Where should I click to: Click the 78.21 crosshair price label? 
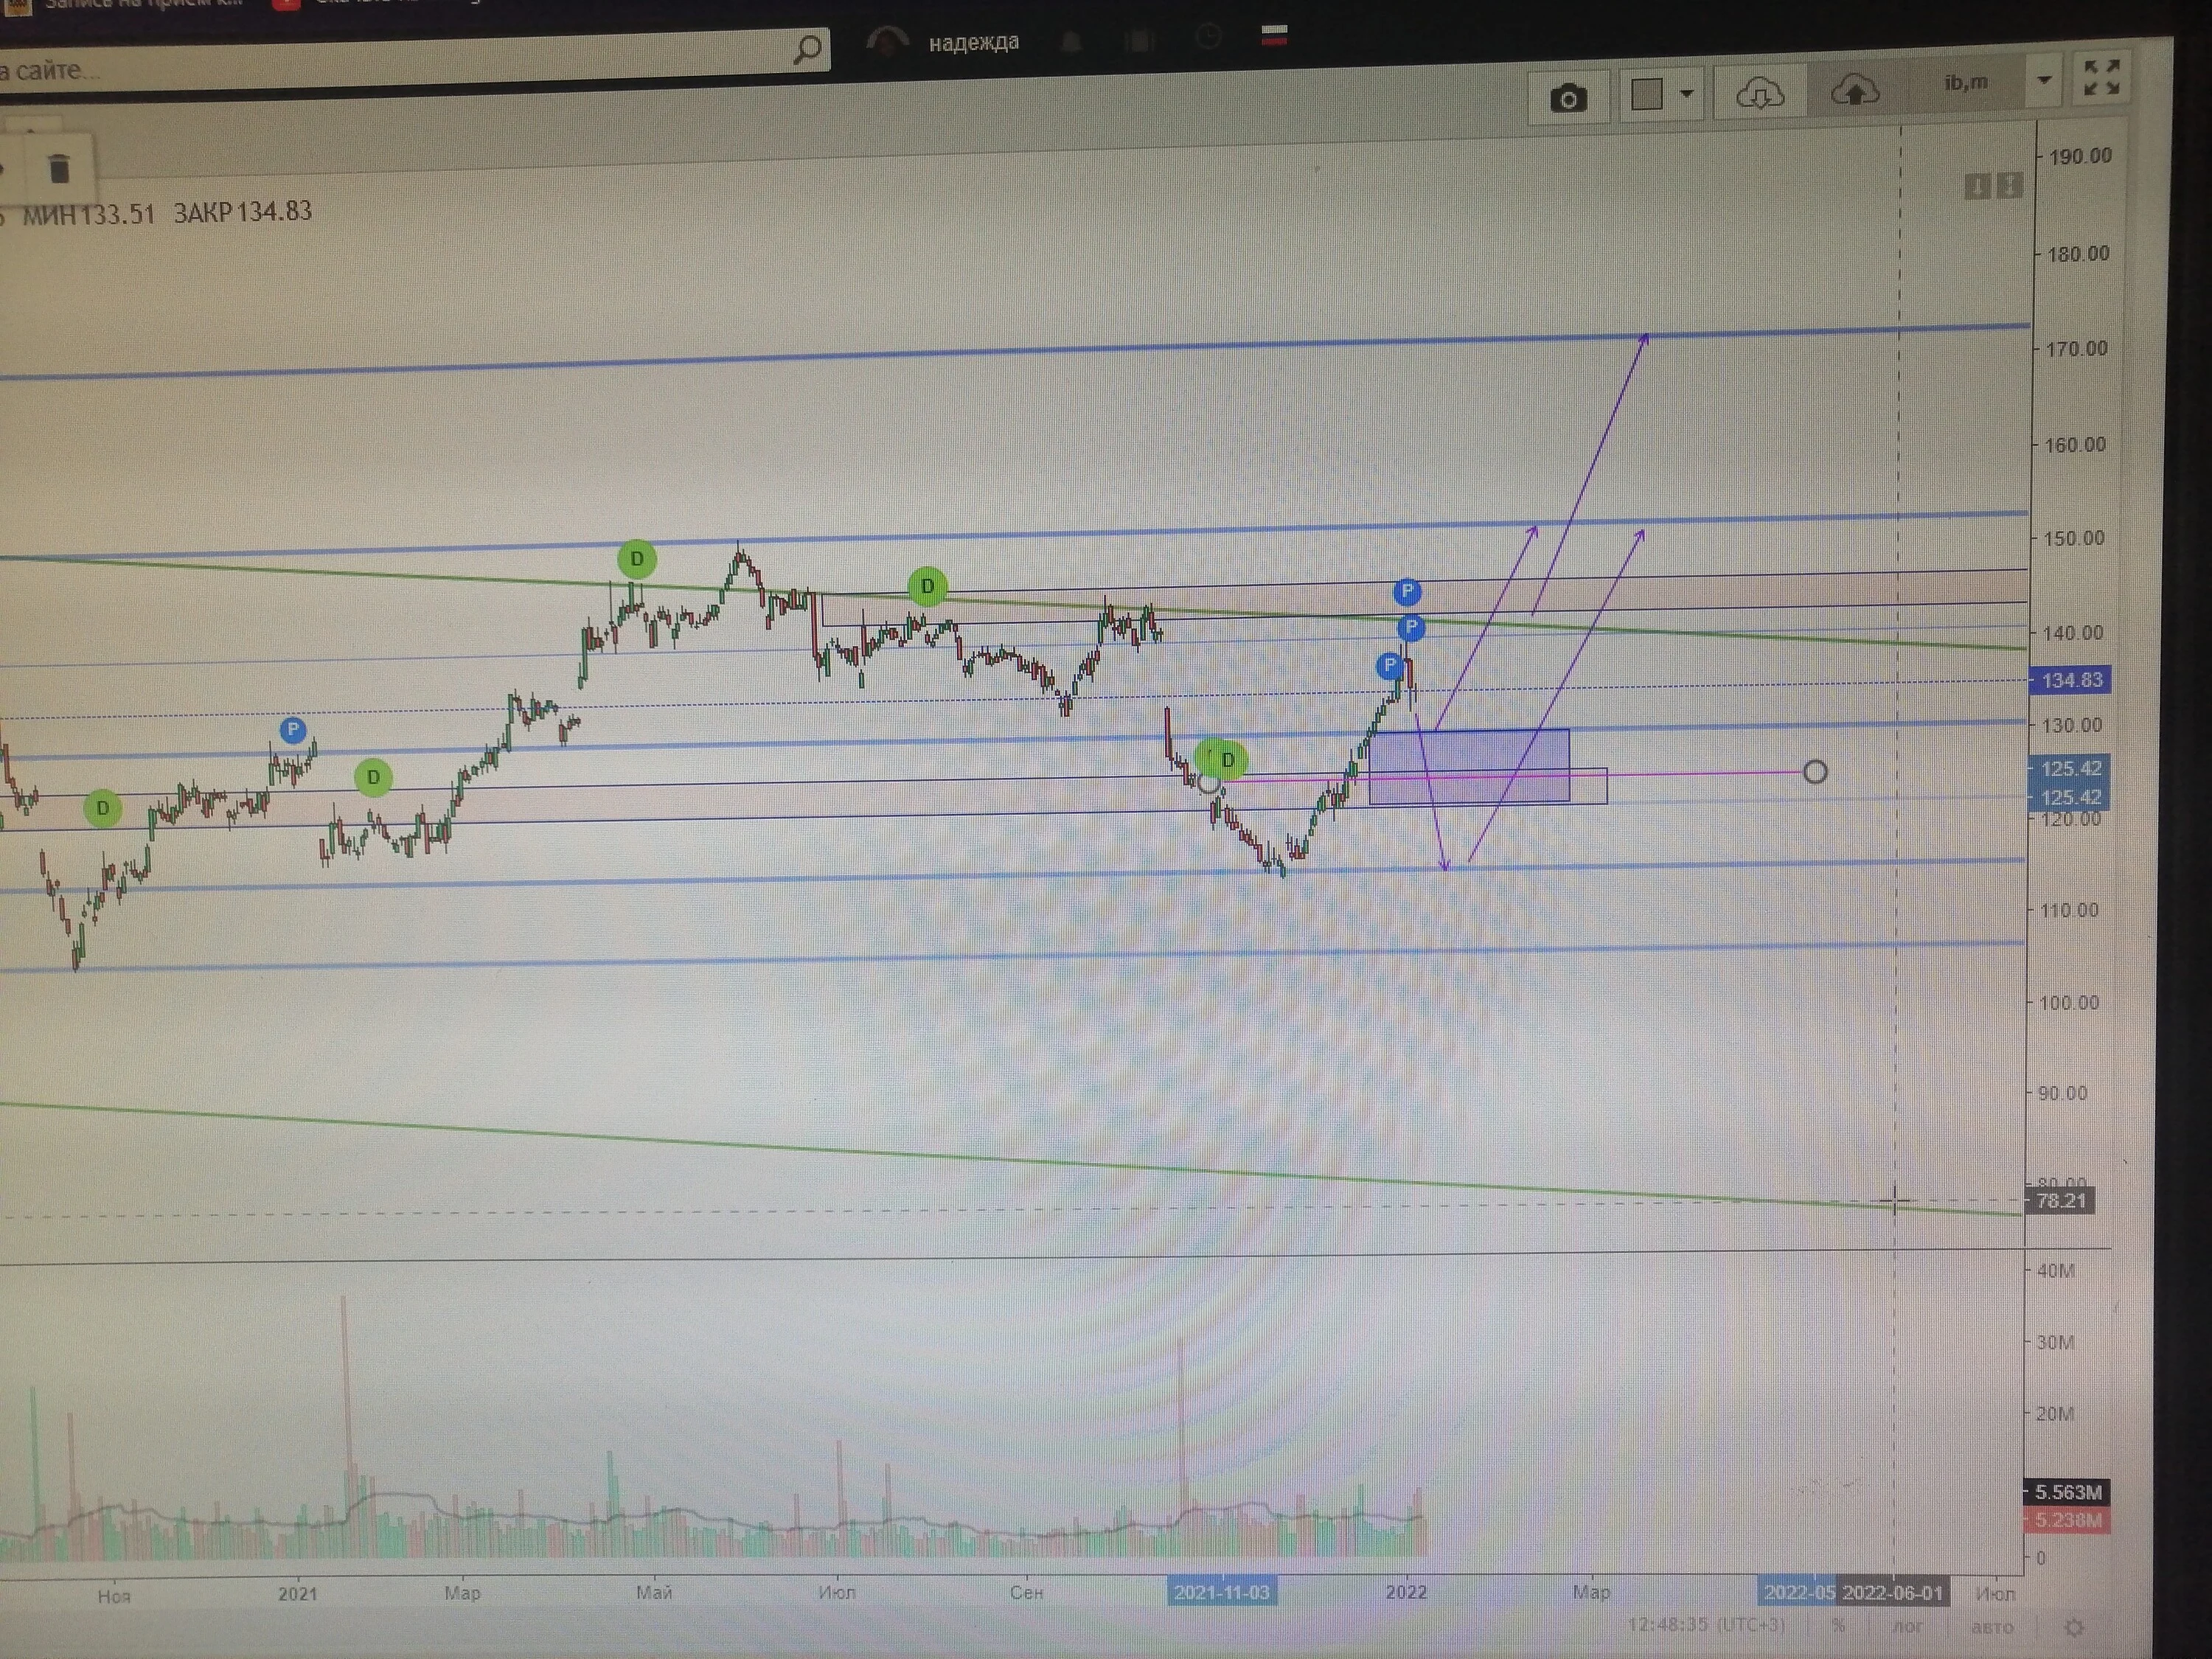pyautogui.click(x=2060, y=1201)
